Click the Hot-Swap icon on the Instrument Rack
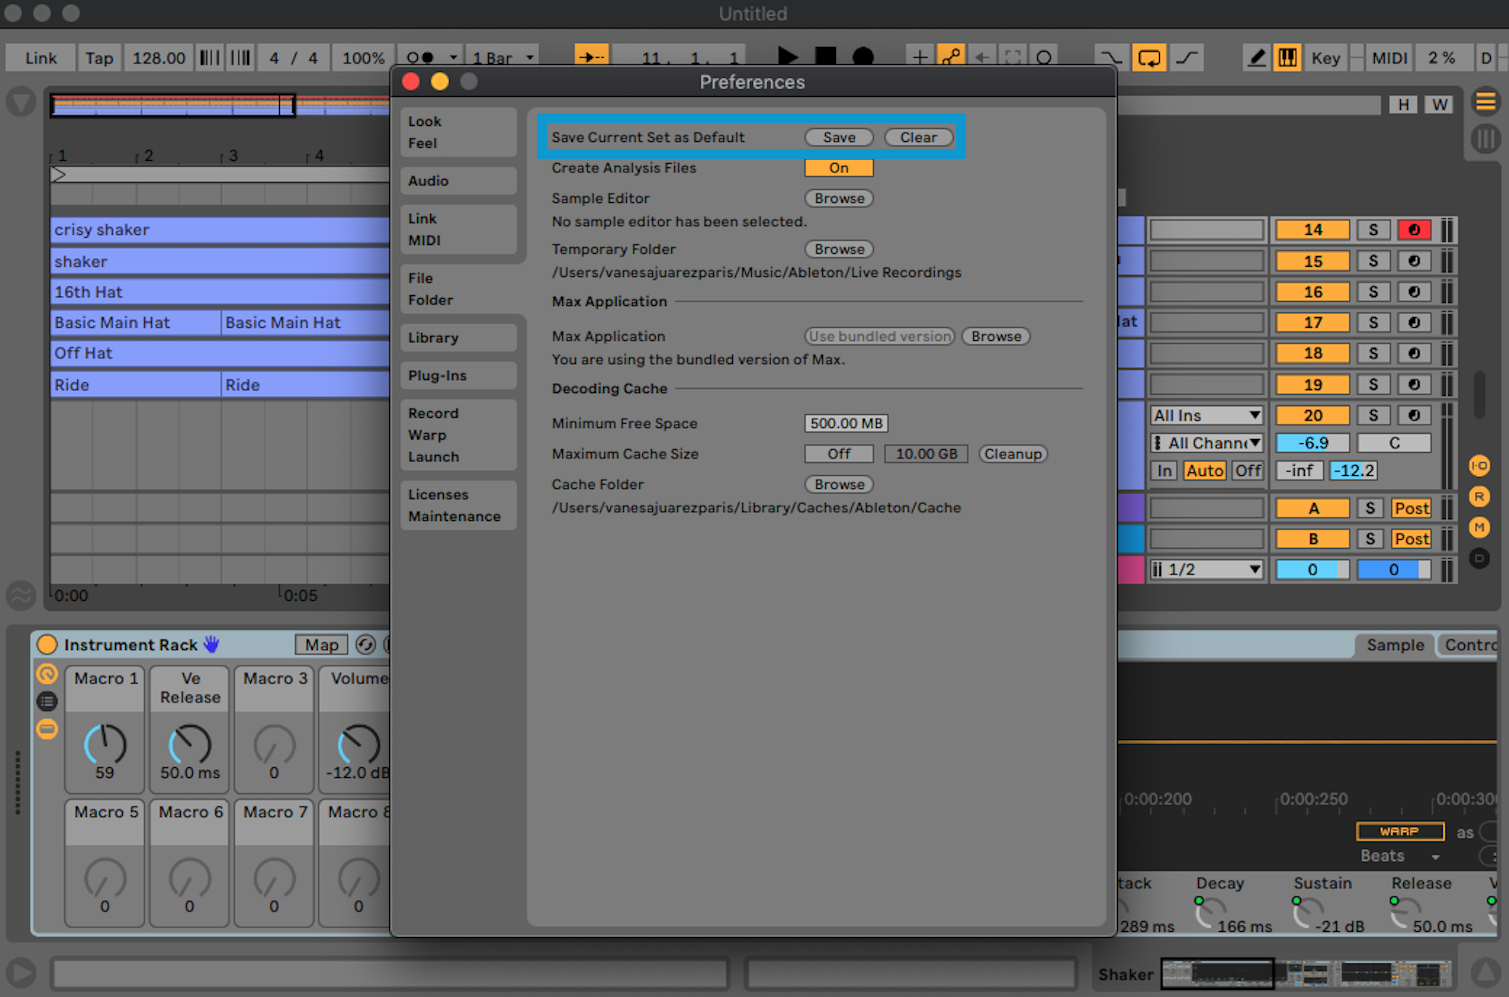The image size is (1509, 997). (365, 644)
